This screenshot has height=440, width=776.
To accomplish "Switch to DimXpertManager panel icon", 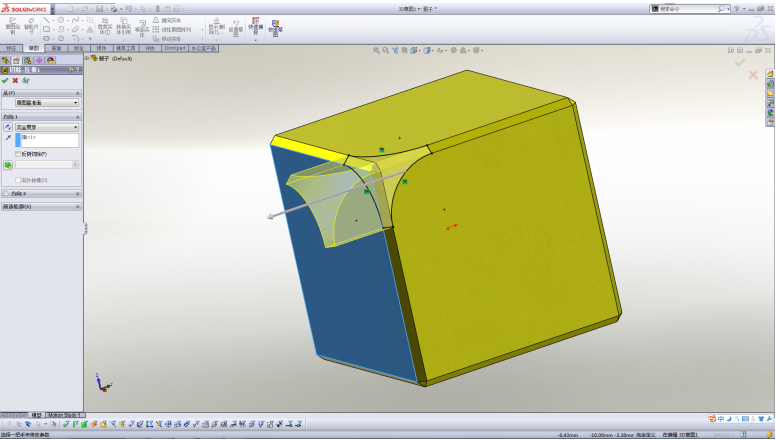I will [x=39, y=60].
